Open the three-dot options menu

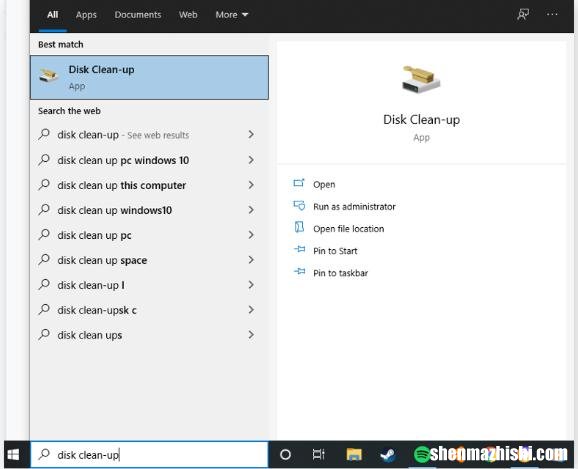pos(552,14)
